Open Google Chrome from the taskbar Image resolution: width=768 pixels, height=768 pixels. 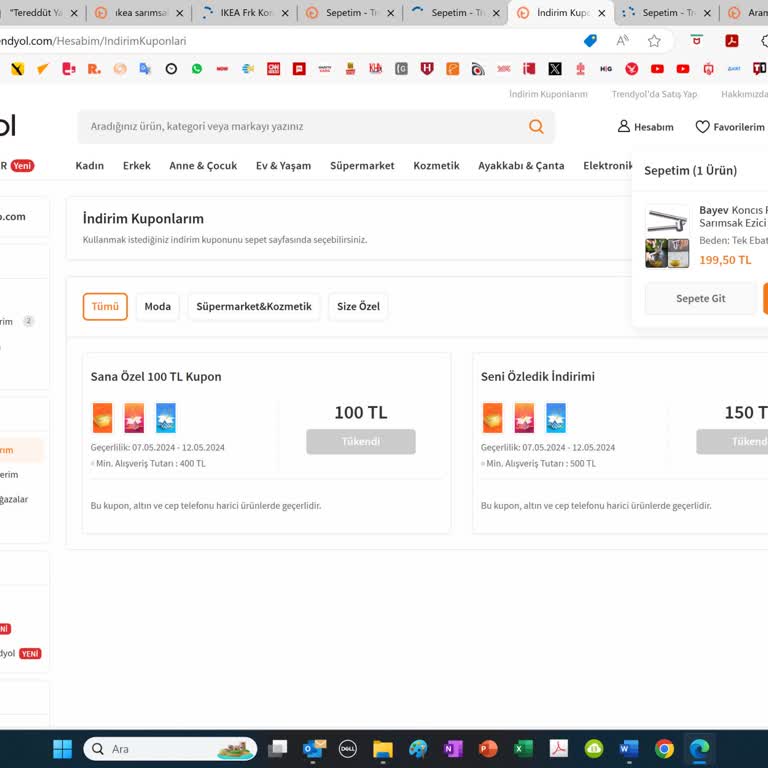tap(664, 748)
